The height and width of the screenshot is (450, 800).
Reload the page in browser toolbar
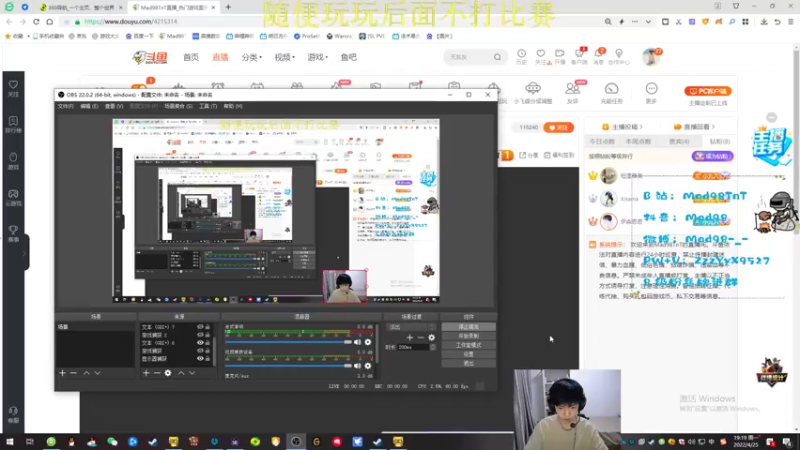[36, 22]
